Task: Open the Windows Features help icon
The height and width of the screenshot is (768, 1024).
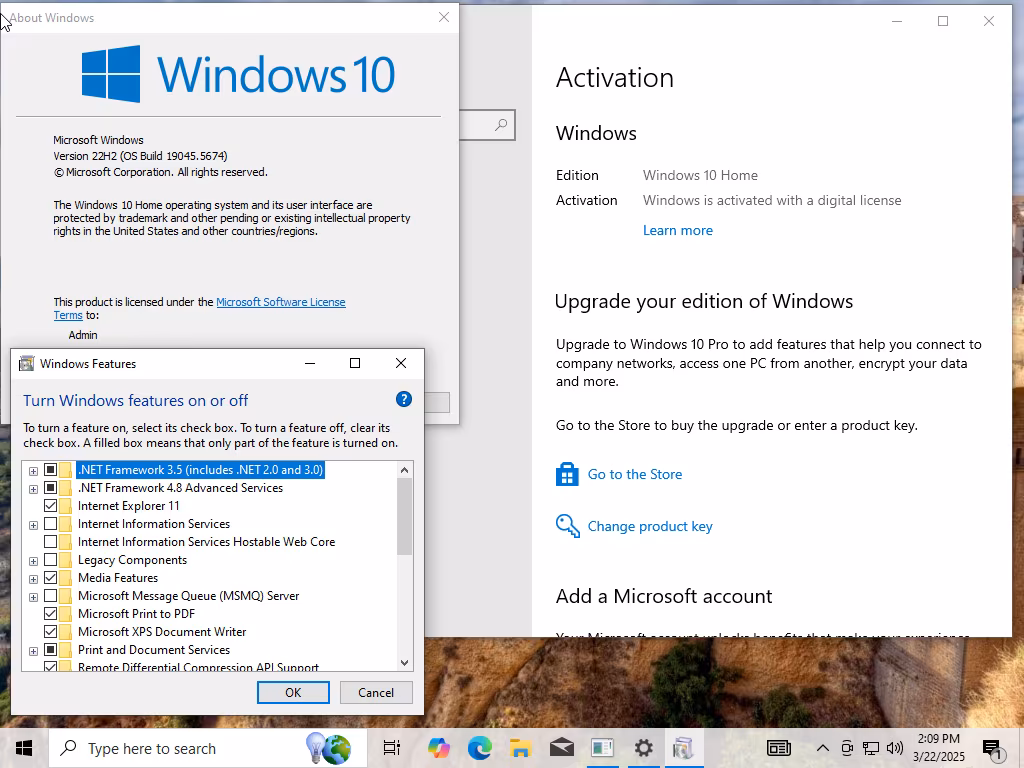Action: click(x=404, y=399)
